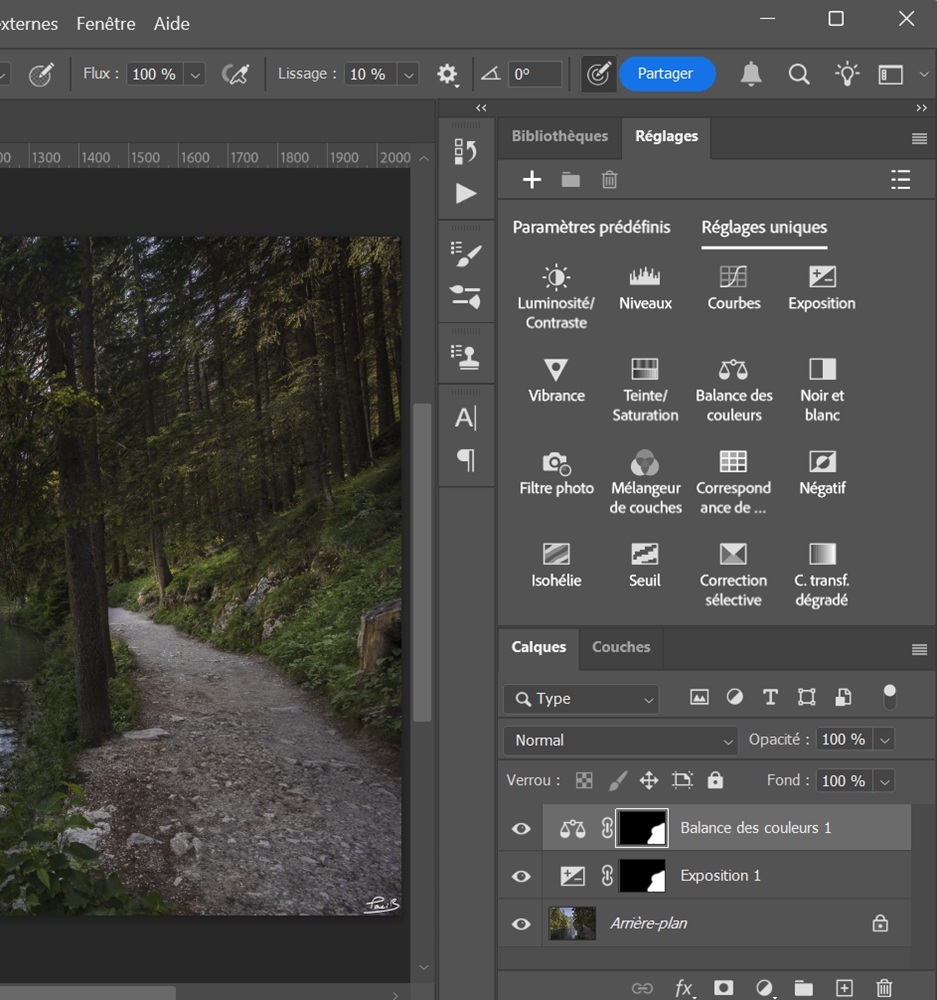Screen dimensions: 937x1000
Task: Toggle lock transparent pixels
Action: 584,780
